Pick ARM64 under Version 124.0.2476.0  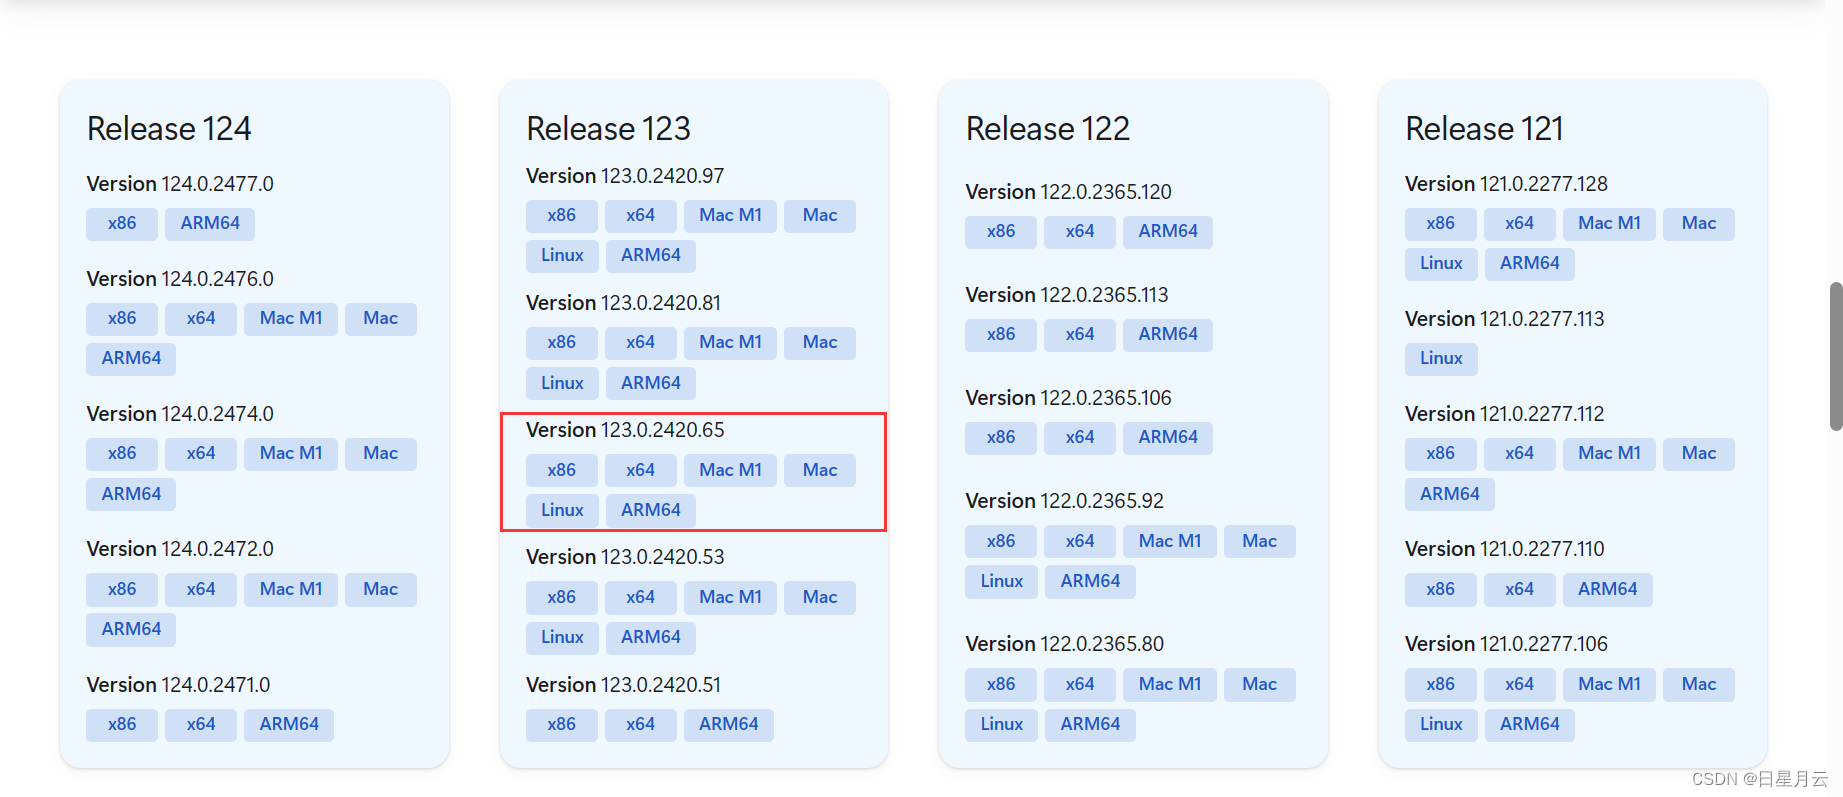[x=131, y=359]
